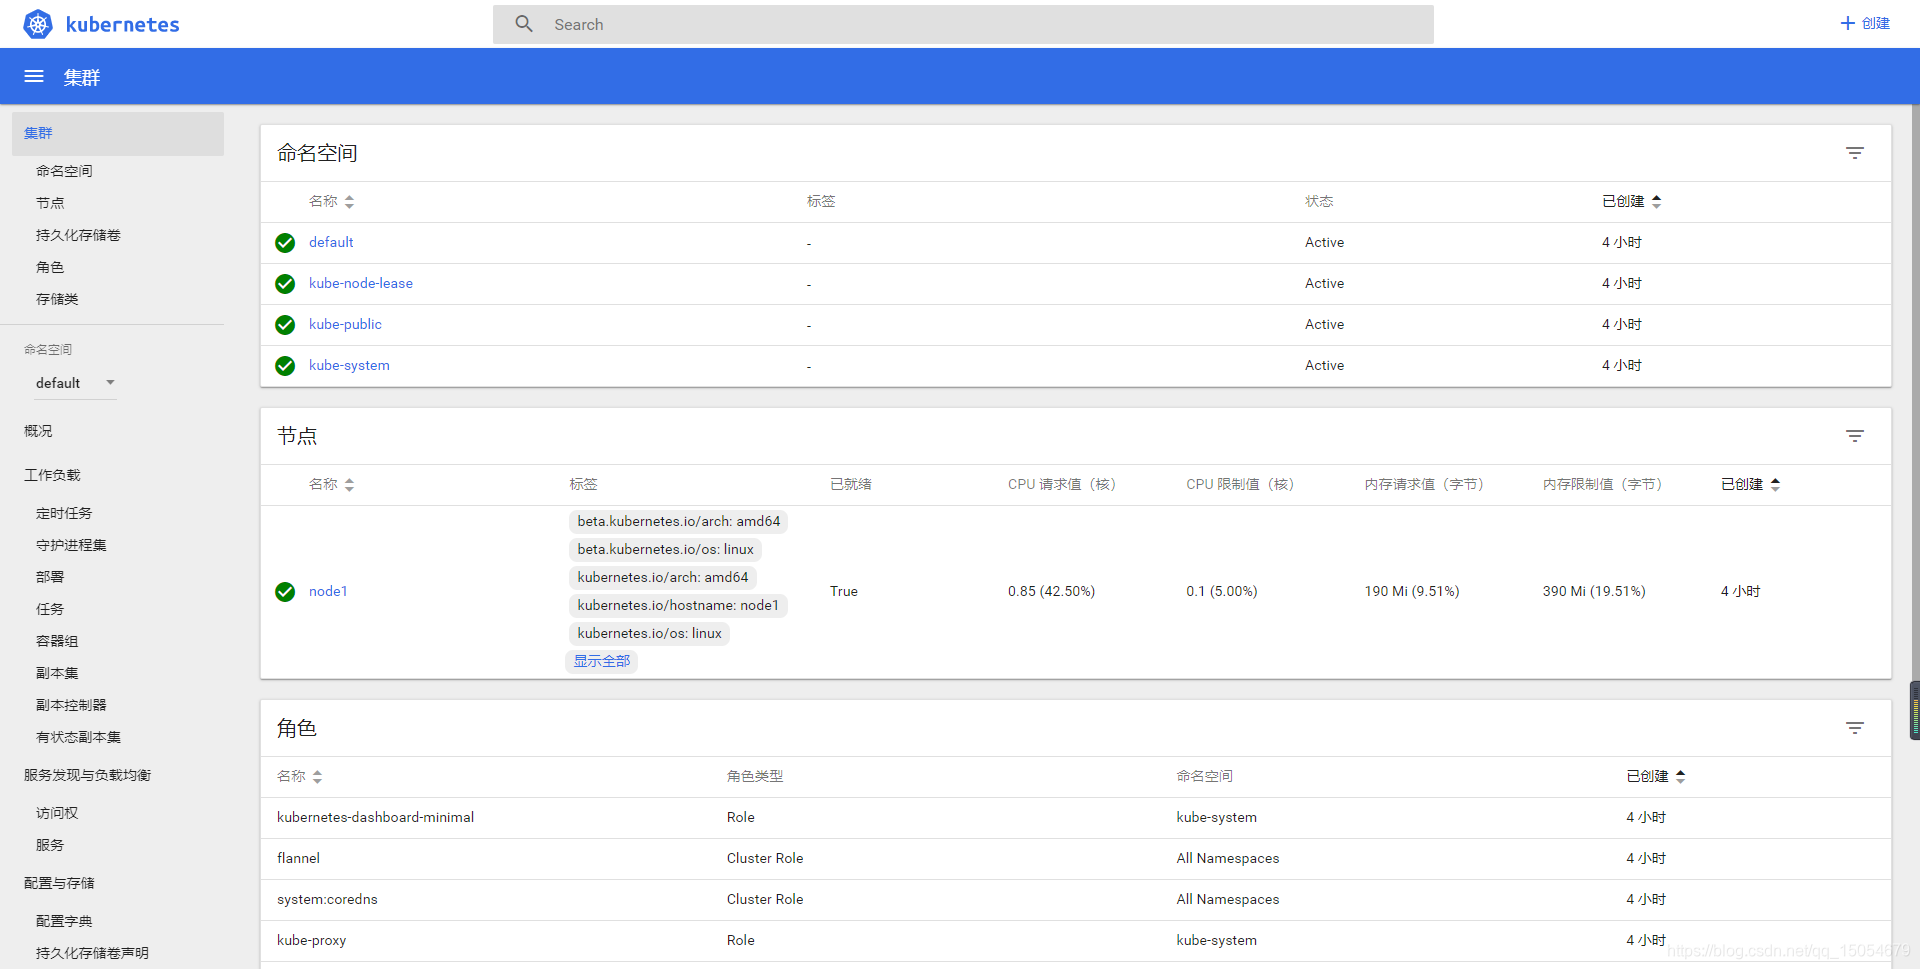
Task: Click ready status icon for node1
Action: tap(285, 592)
